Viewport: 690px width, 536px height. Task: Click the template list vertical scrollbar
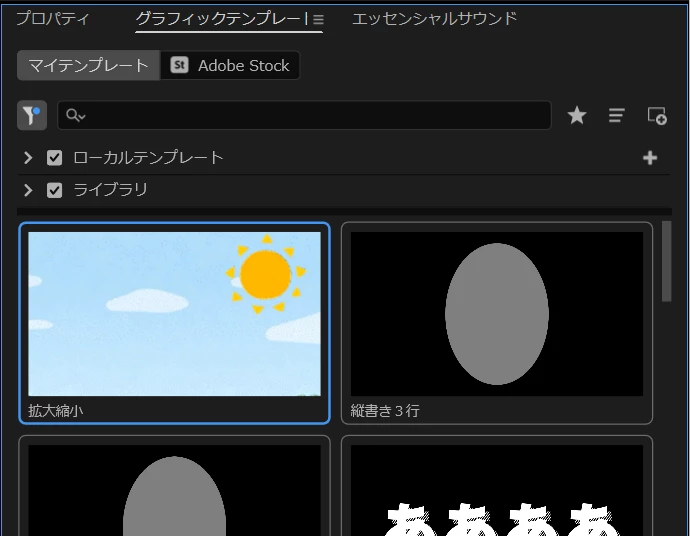tap(667, 261)
